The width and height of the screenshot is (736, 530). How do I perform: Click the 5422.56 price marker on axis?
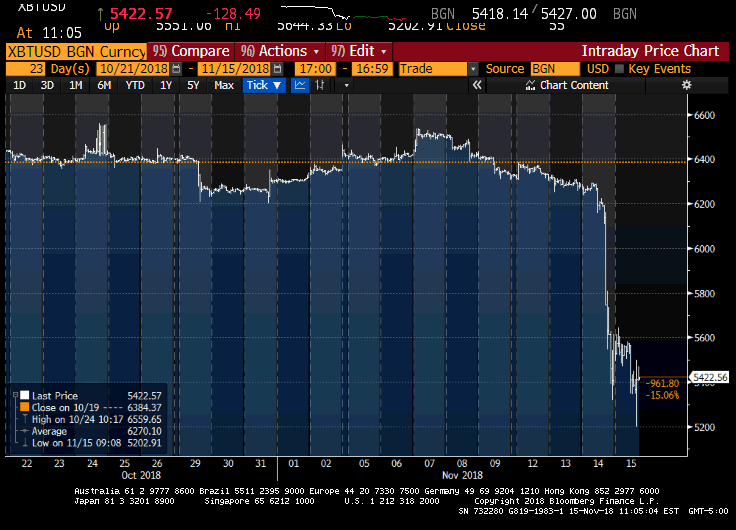click(710, 377)
